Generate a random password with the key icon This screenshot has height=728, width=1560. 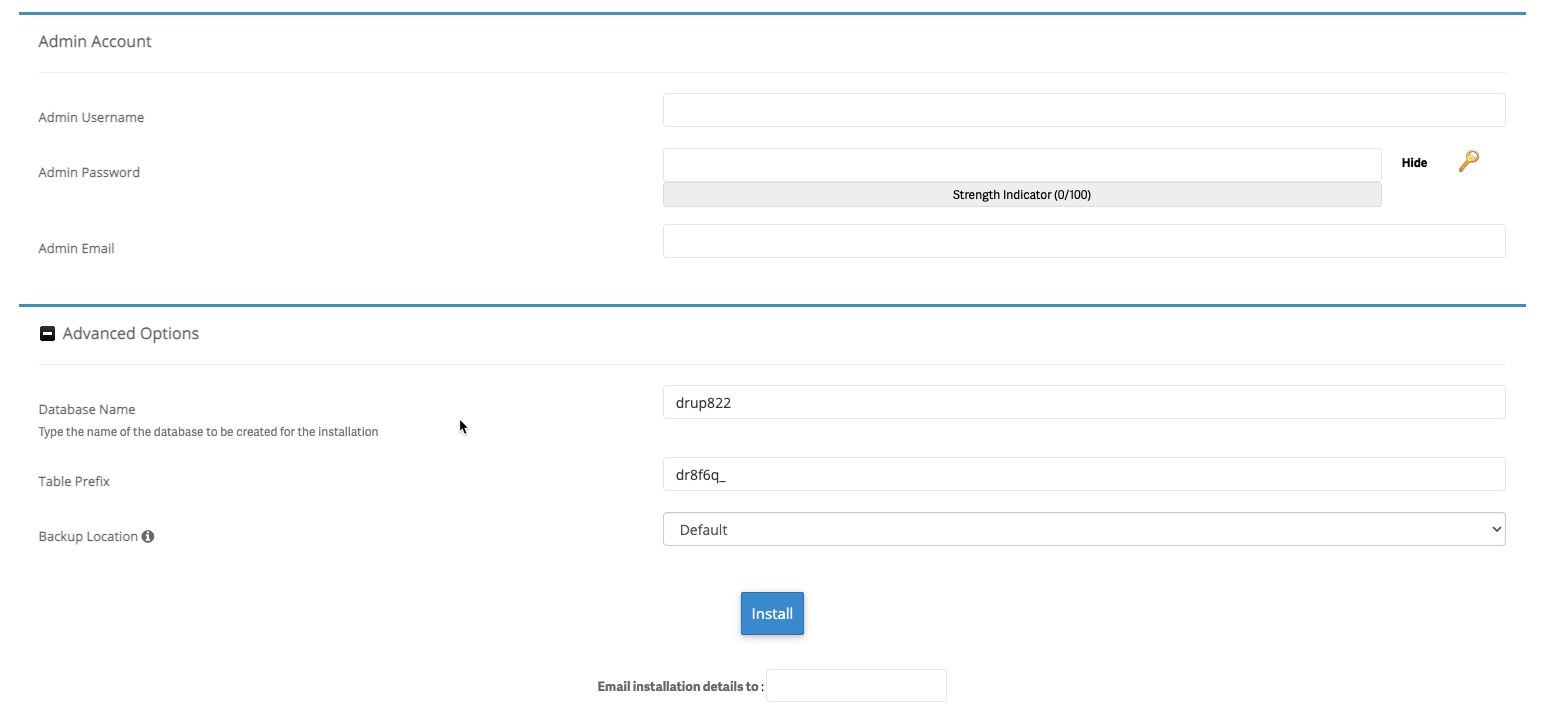[1468, 161]
